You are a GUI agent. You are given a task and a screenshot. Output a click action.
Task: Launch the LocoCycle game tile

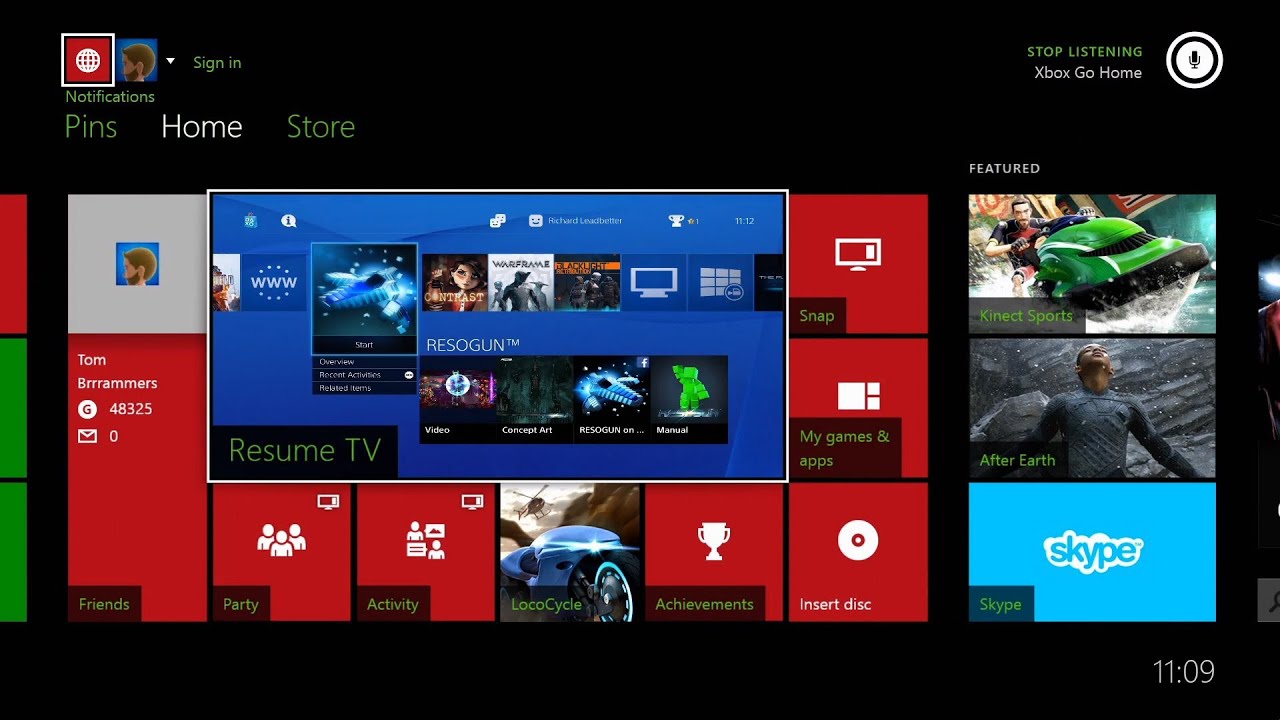pos(570,552)
